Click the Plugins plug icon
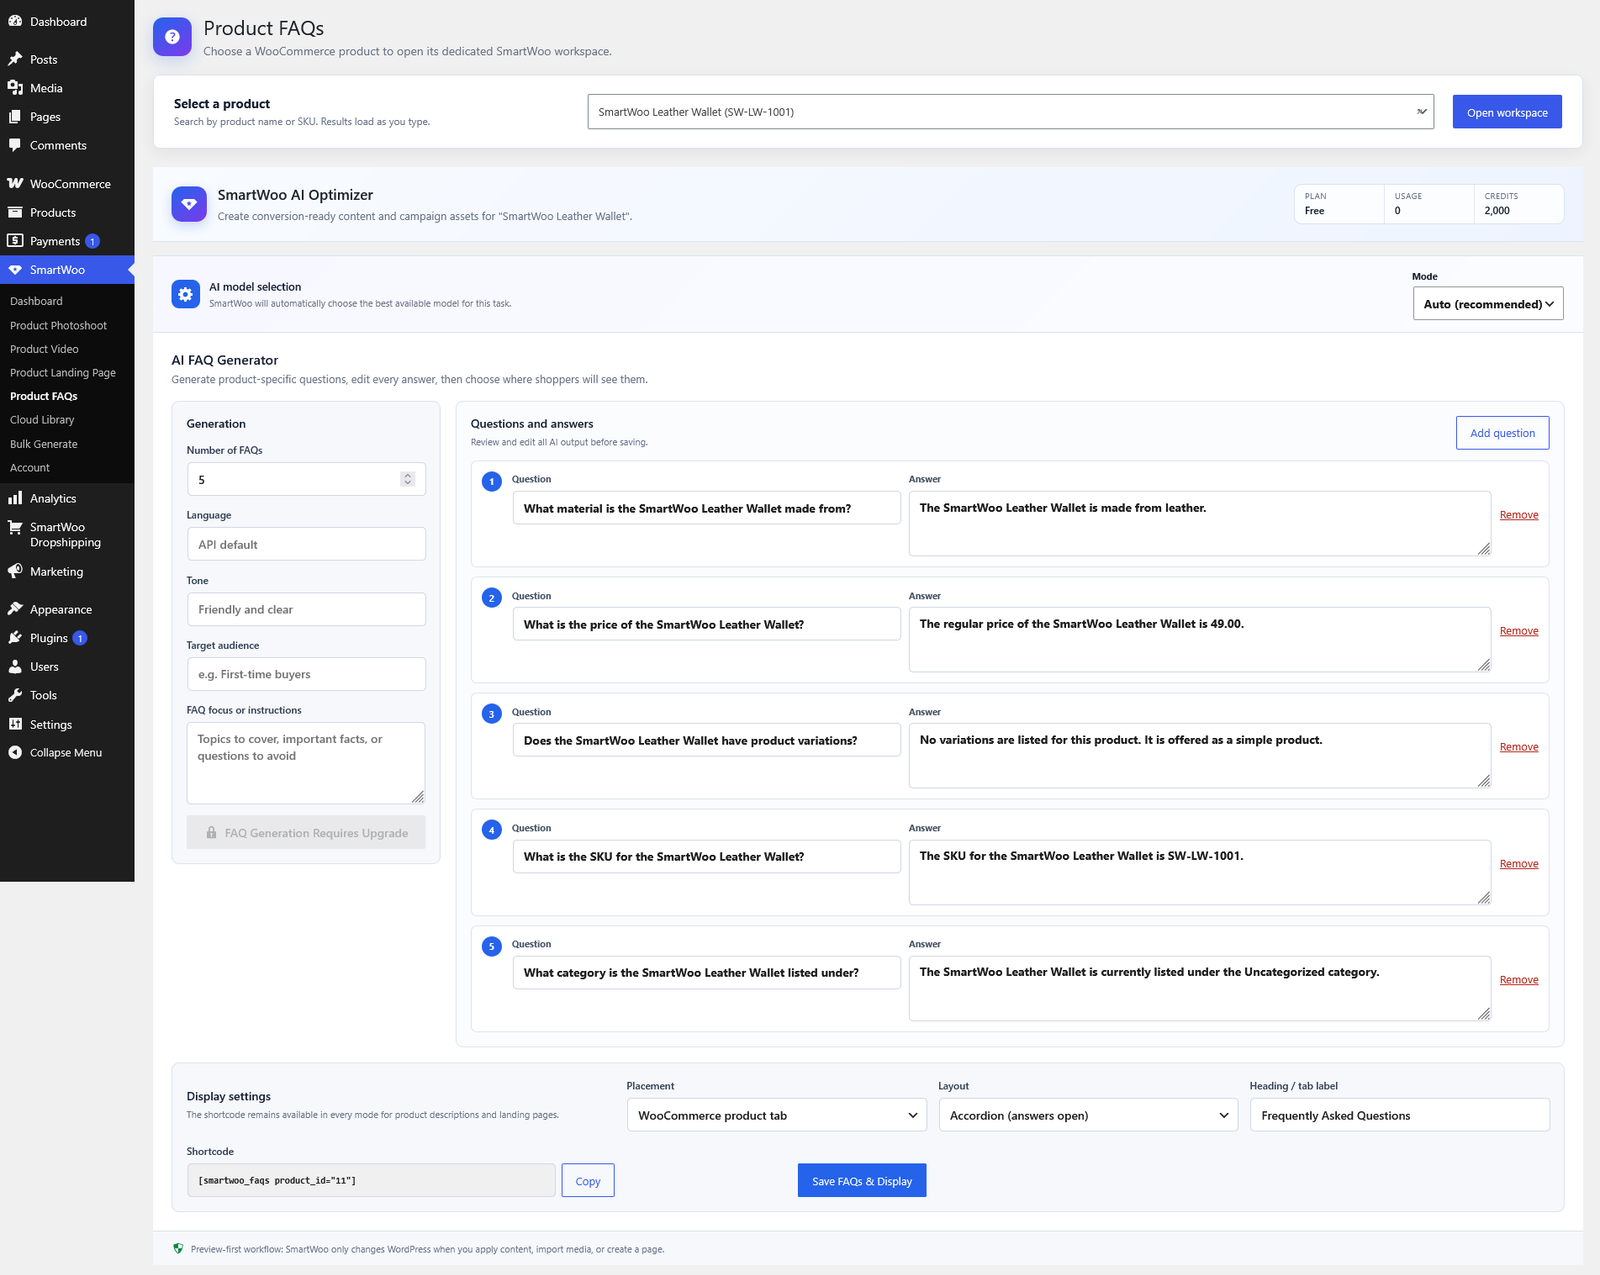 tap(15, 638)
